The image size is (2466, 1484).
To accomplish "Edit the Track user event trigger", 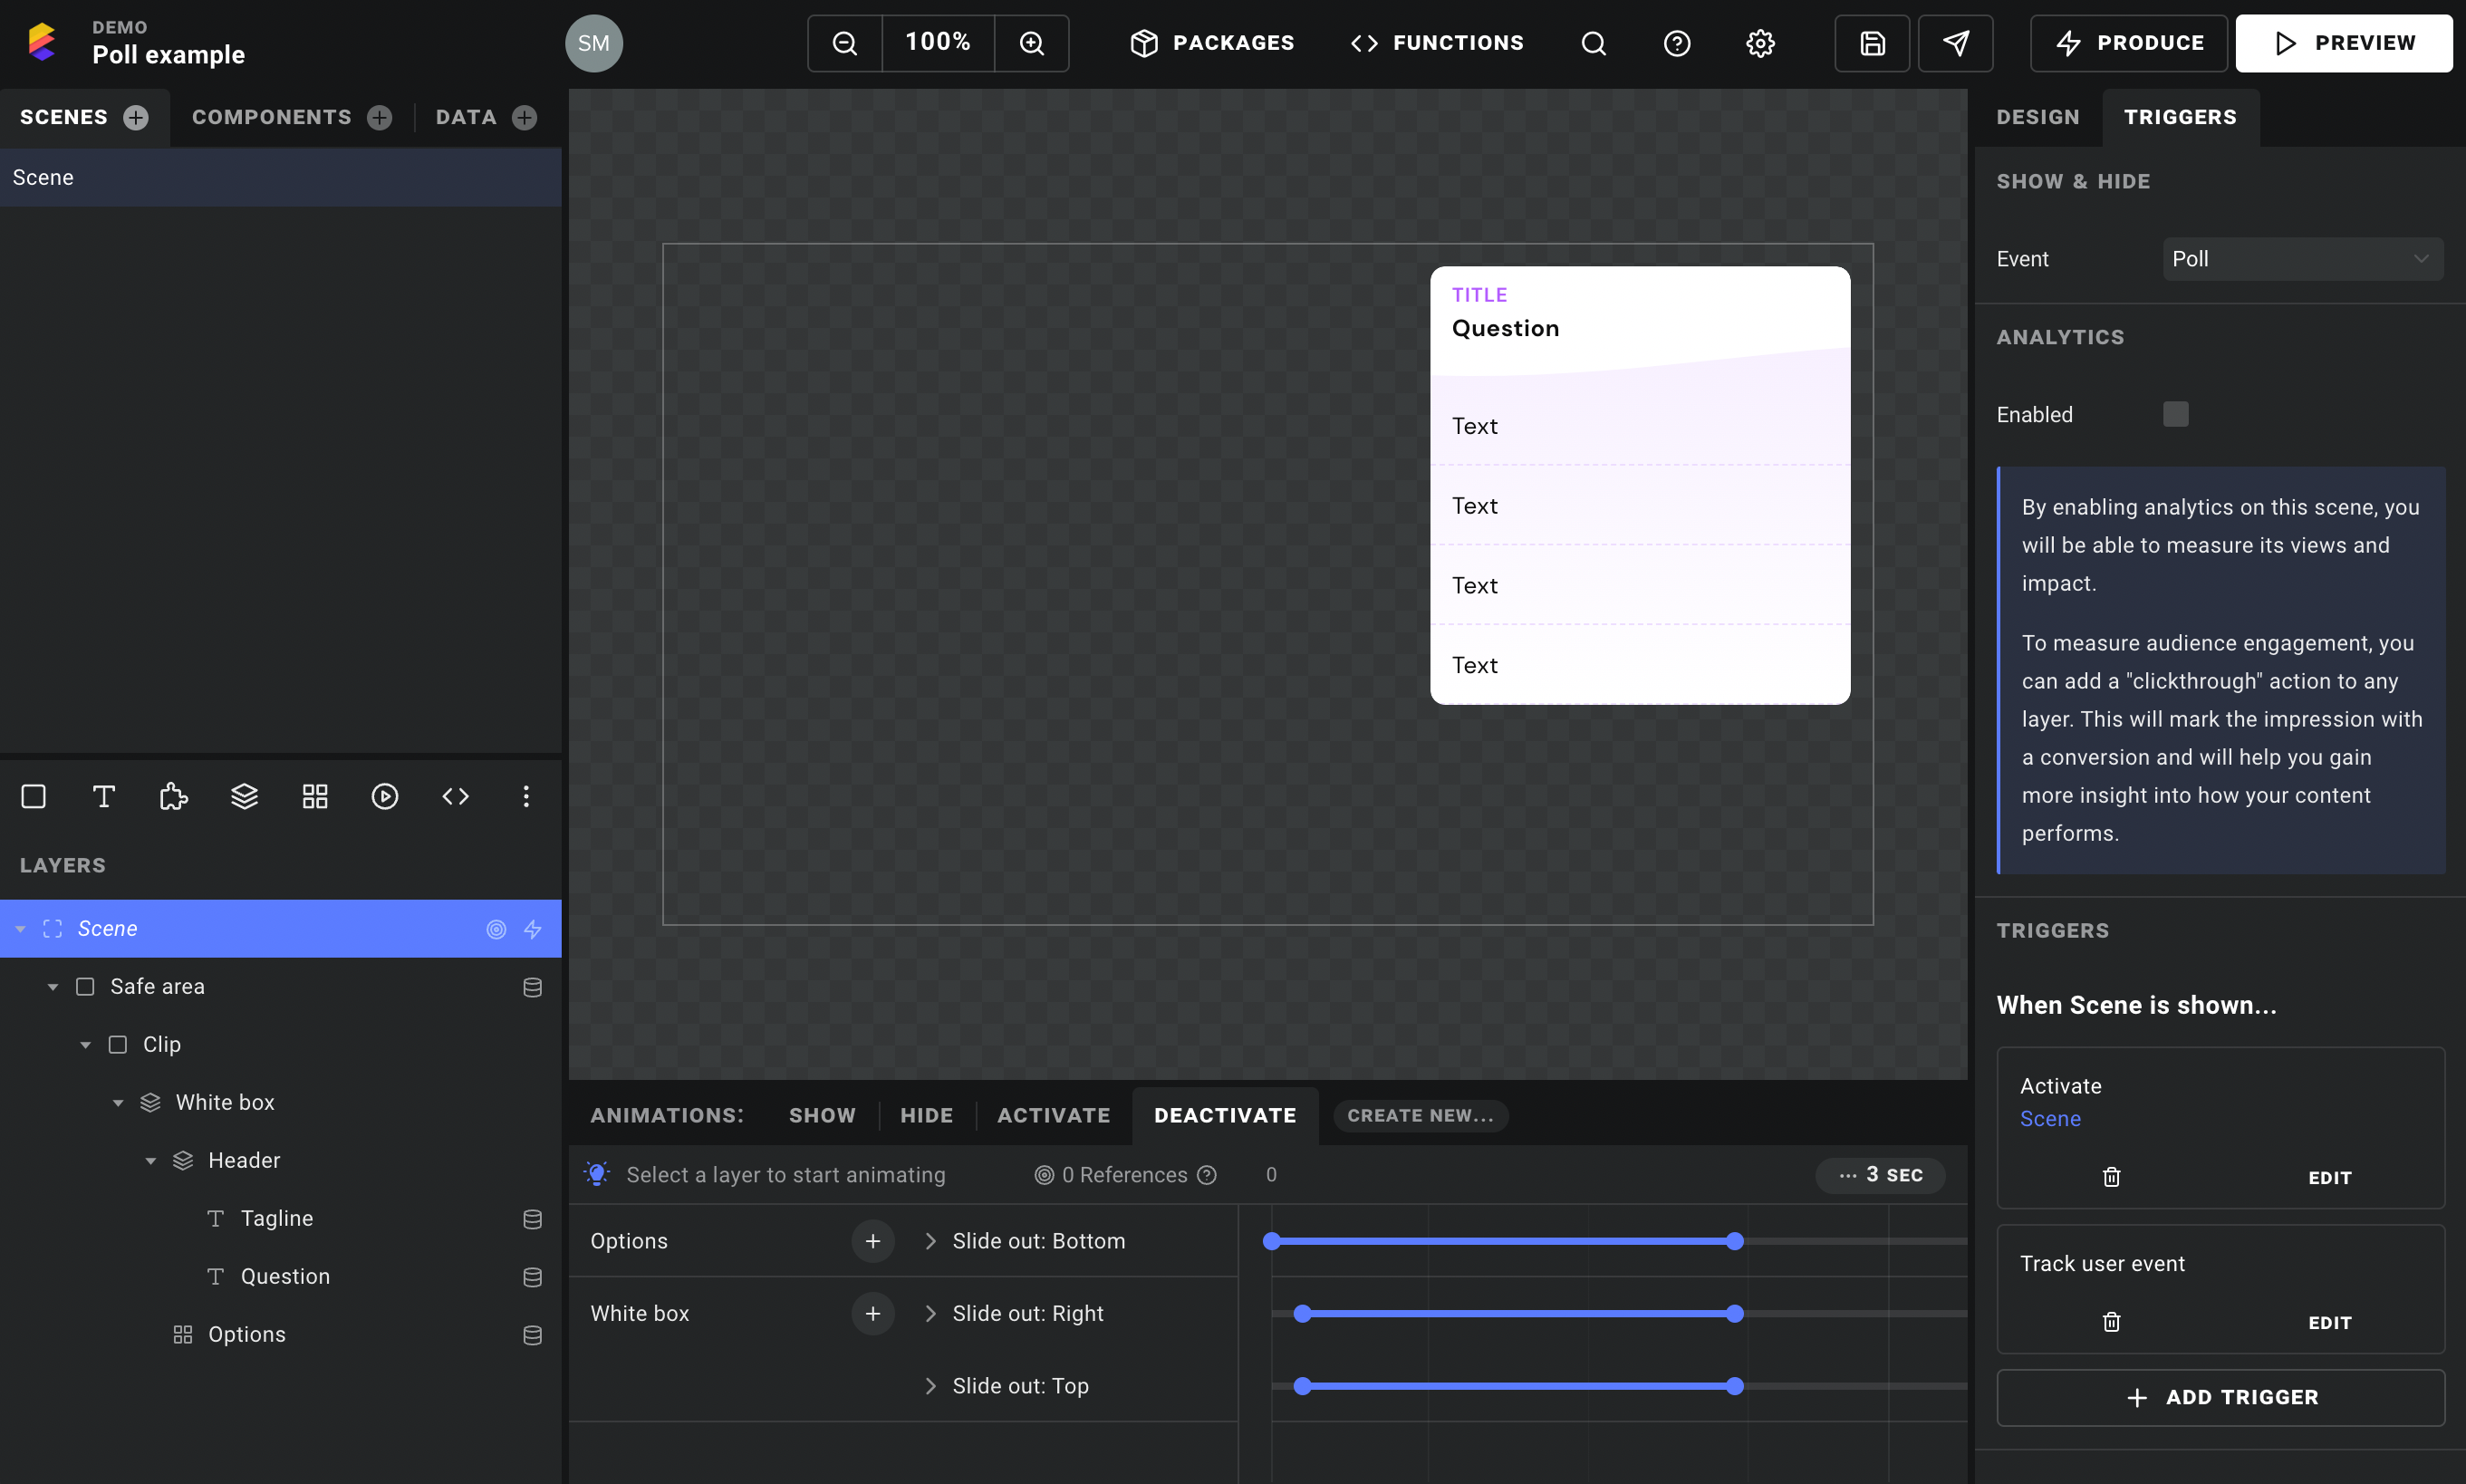I will pyautogui.click(x=2329, y=1322).
